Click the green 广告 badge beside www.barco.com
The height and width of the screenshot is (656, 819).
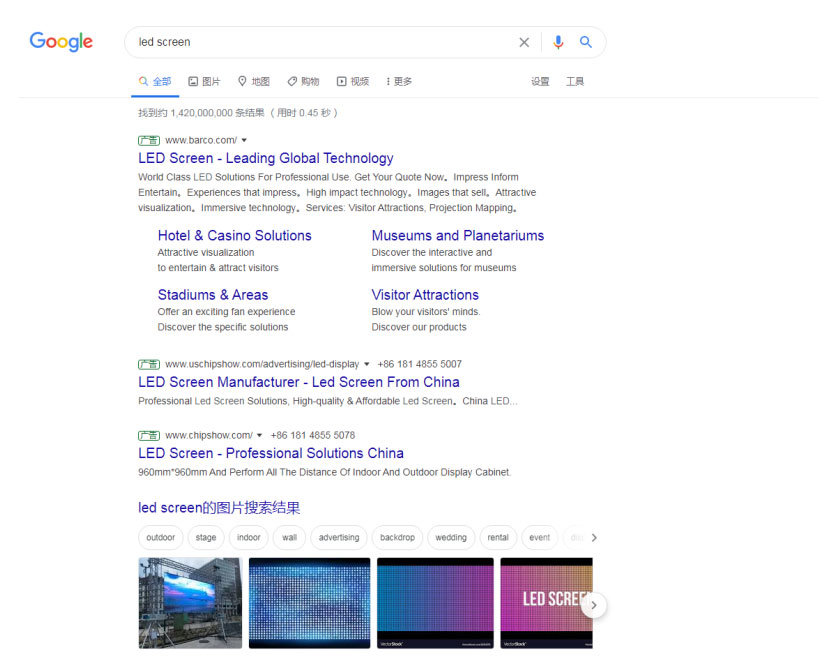tap(148, 139)
